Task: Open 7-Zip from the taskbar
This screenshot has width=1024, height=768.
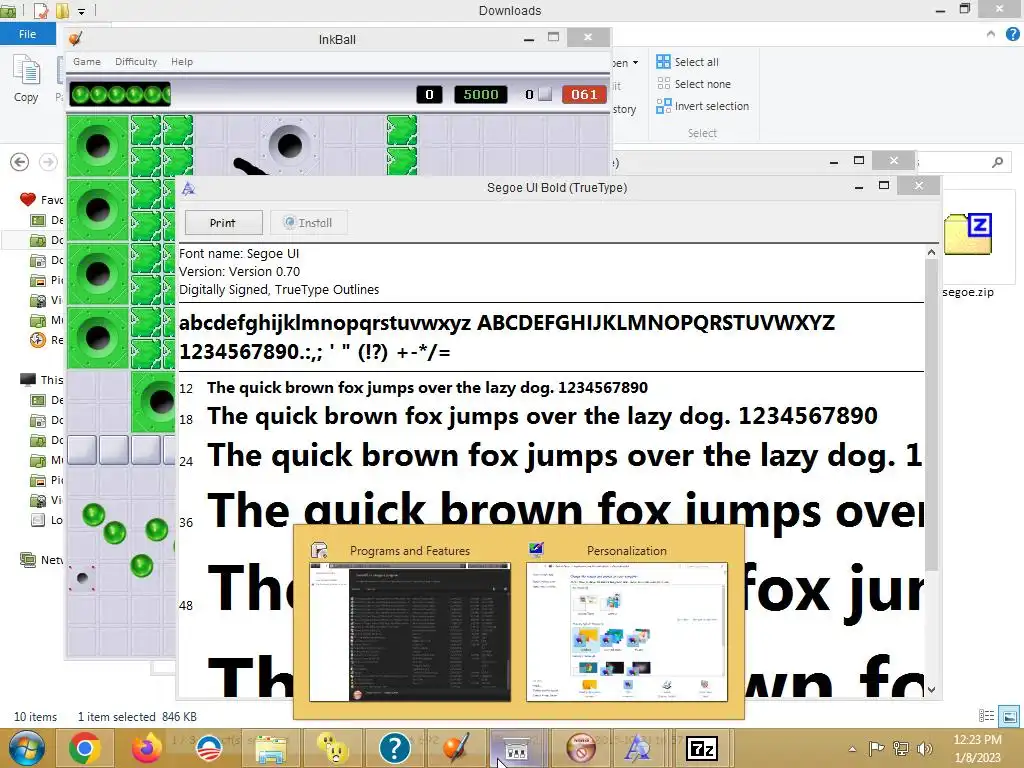Action: 701,748
